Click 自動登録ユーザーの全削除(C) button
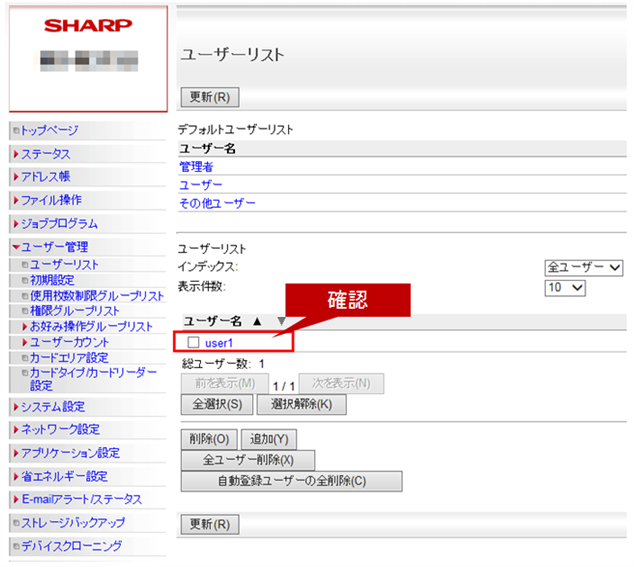Viewport: 634px width, 567px height. click(x=291, y=481)
